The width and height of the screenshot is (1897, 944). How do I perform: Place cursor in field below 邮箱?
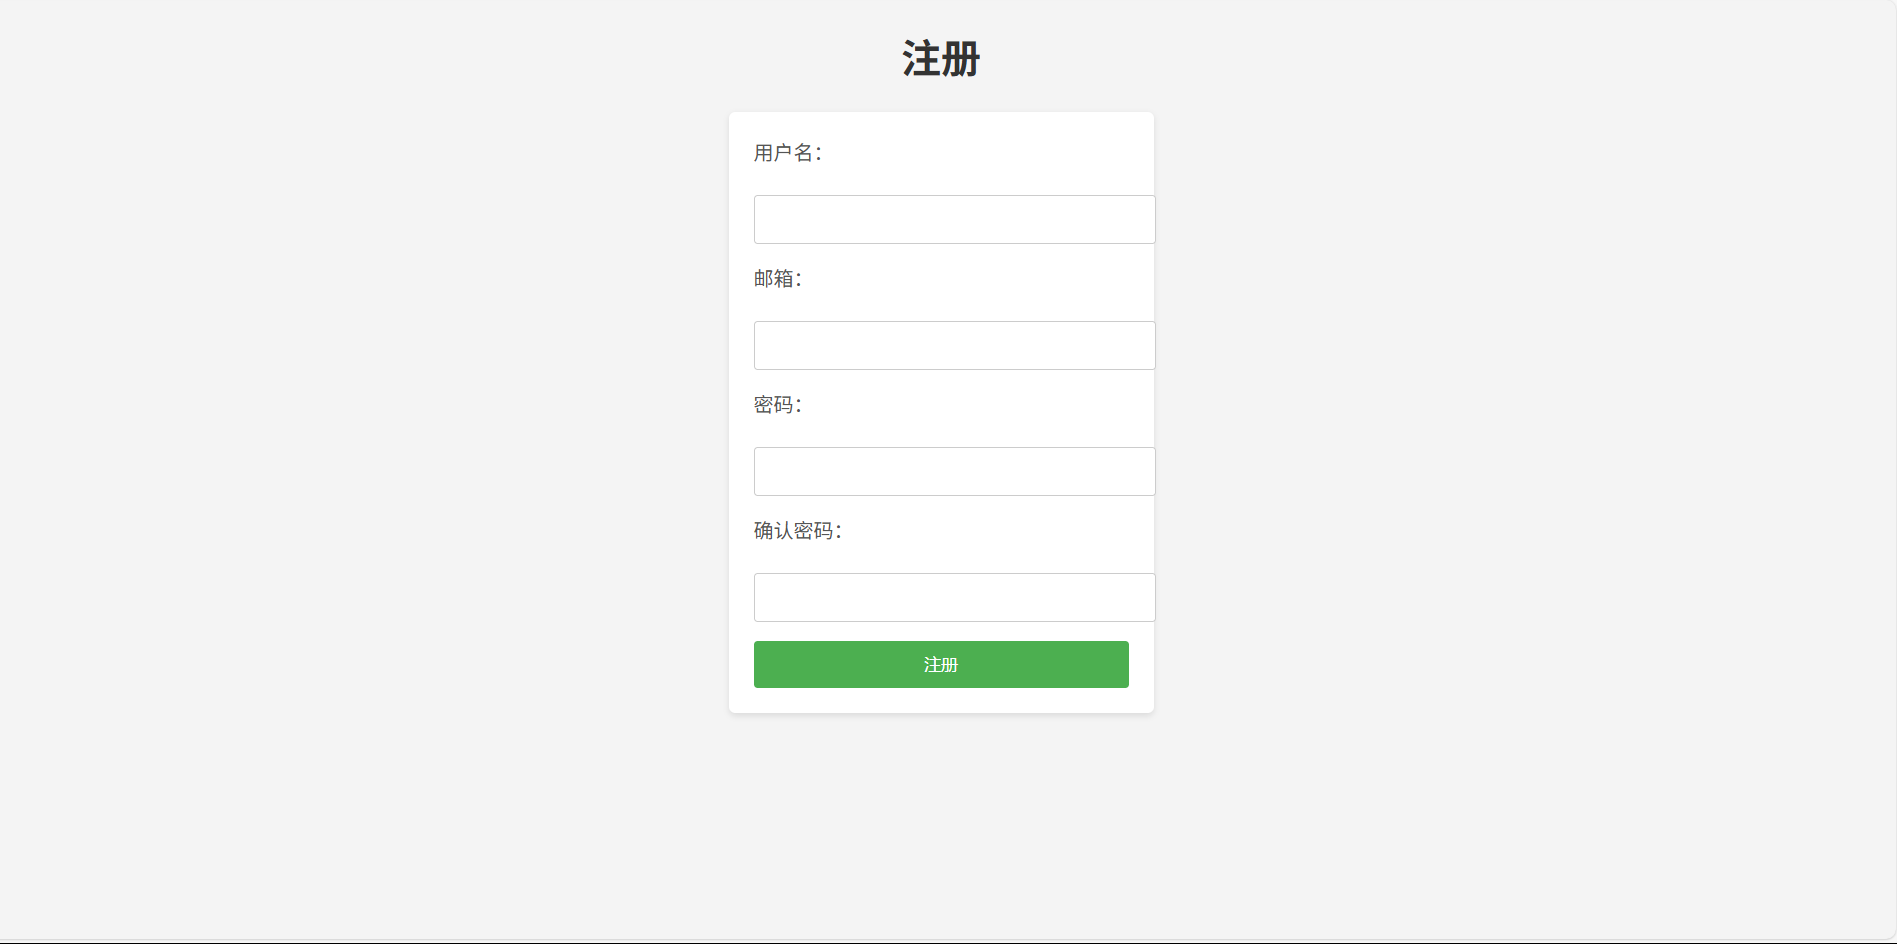click(x=954, y=345)
